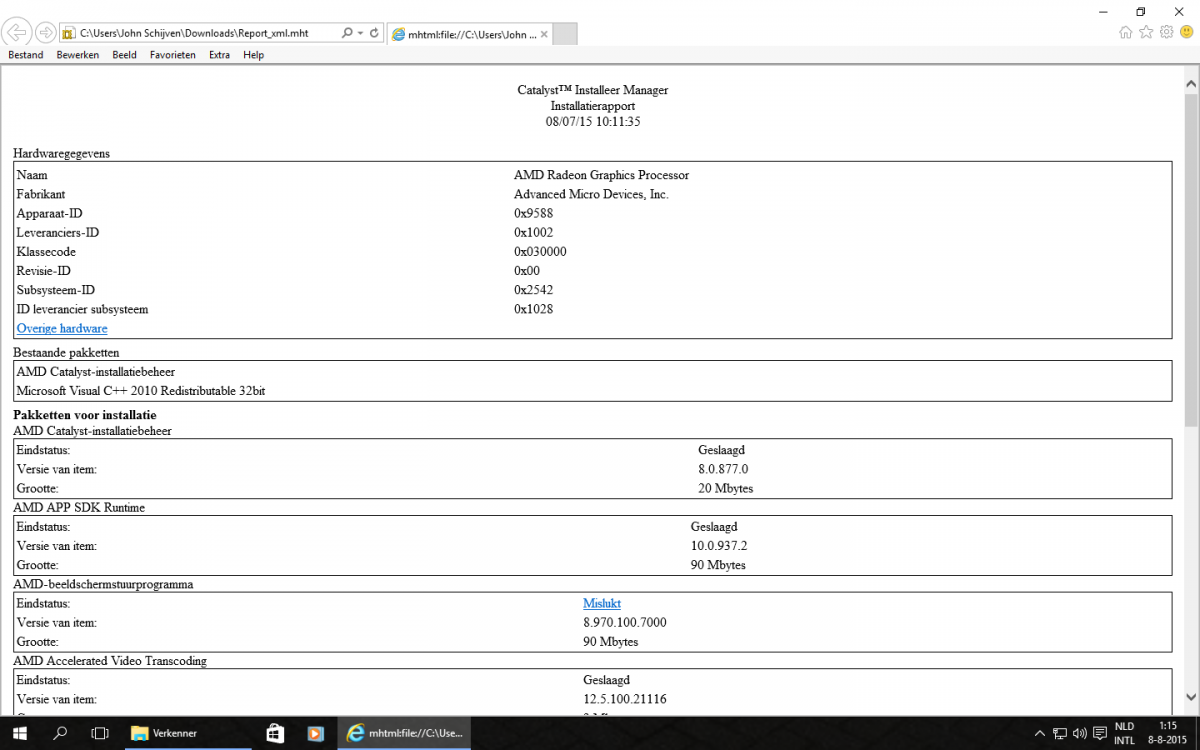Click the search magnifier in address bar

[347, 33]
